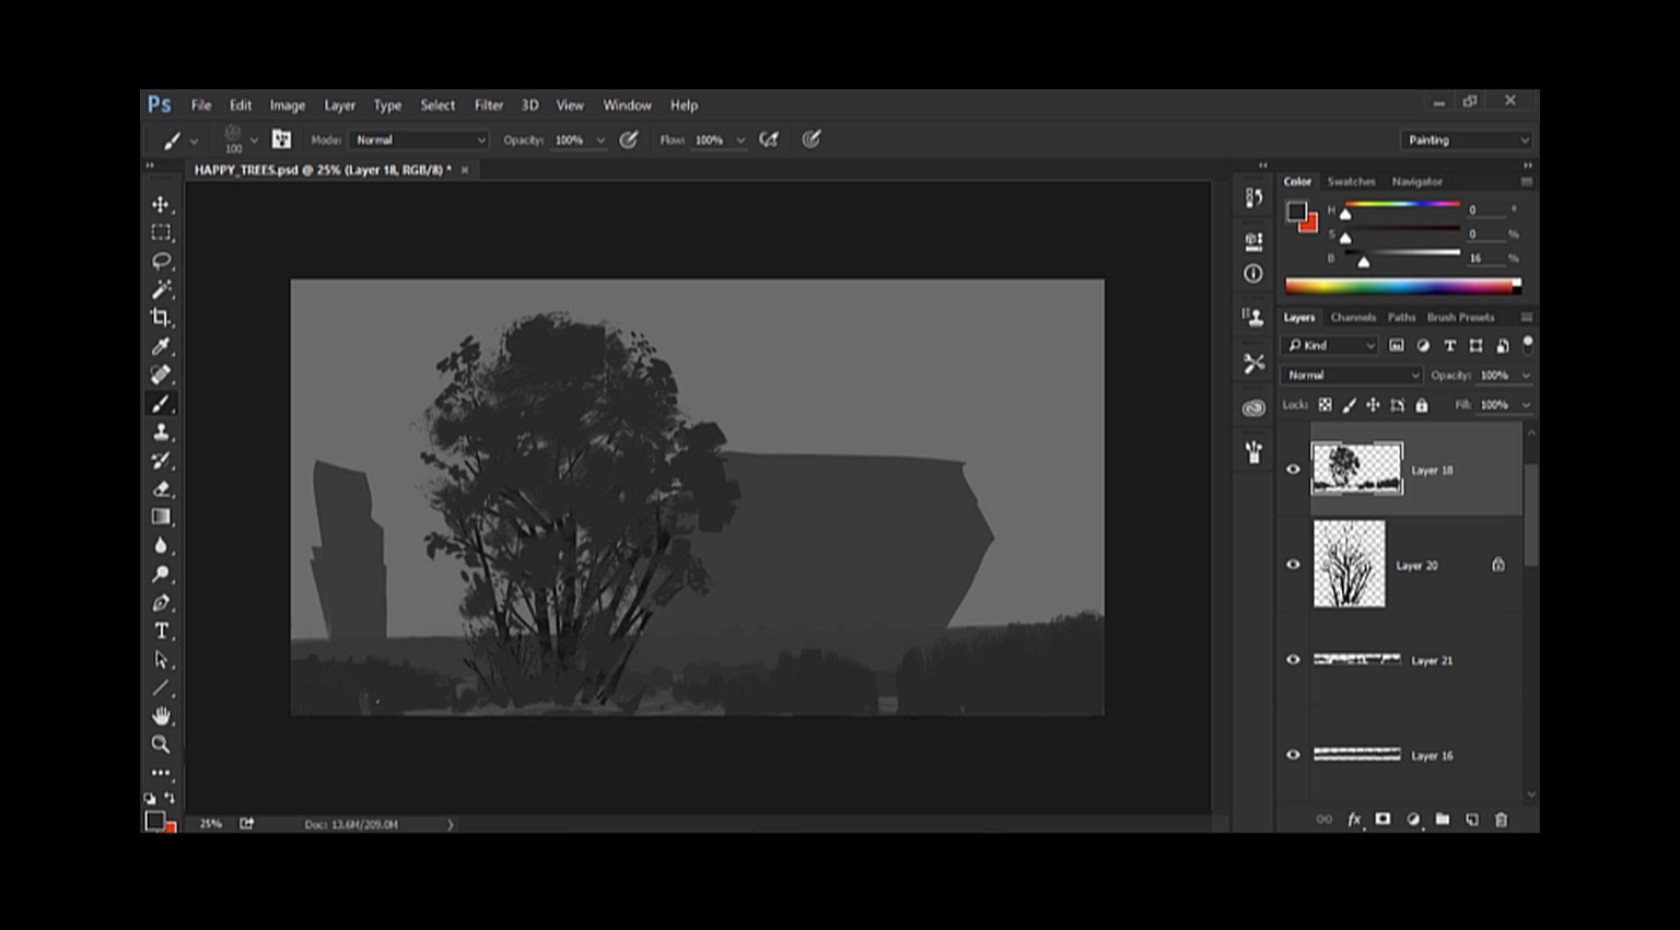Switch to the Swatches tab
The width and height of the screenshot is (1680, 930).
[1351, 182]
